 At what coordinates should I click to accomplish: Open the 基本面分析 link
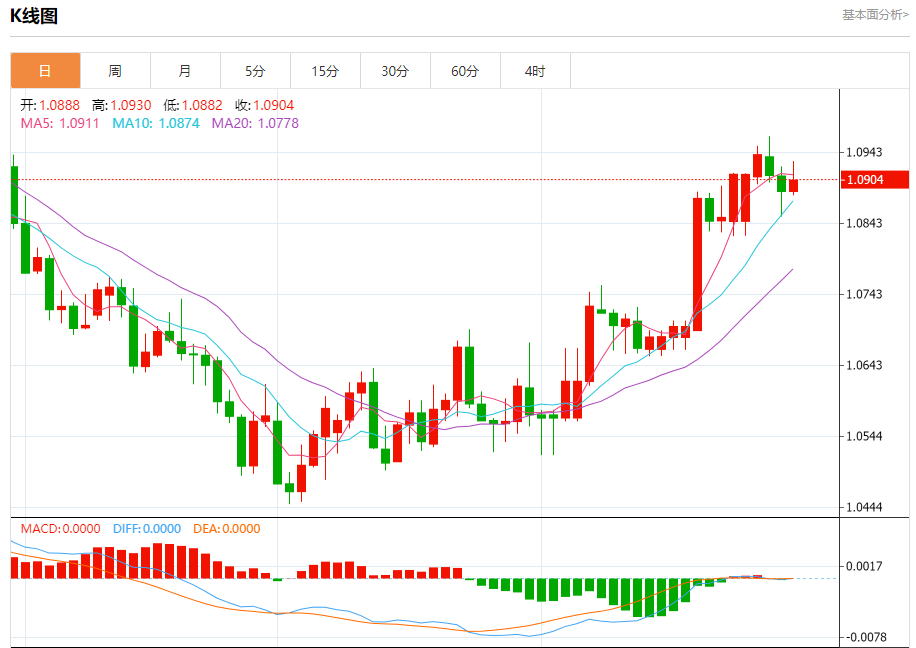tap(875, 15)
